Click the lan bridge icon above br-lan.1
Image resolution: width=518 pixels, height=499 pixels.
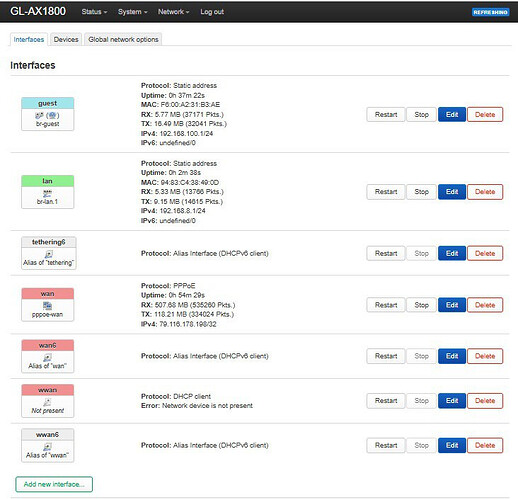(x=47, y=193)
